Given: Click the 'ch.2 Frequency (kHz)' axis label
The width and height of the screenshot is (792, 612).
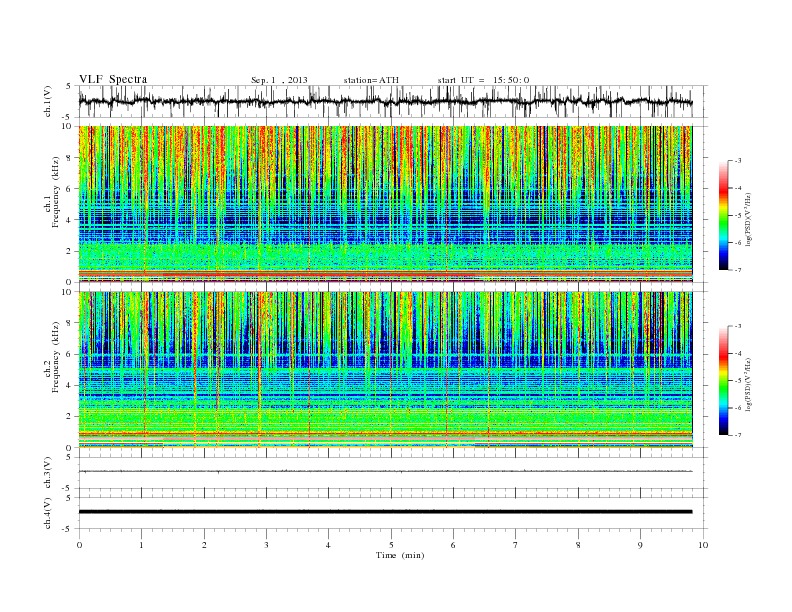Looking at the screenshot, I should [x=52, y=356].
